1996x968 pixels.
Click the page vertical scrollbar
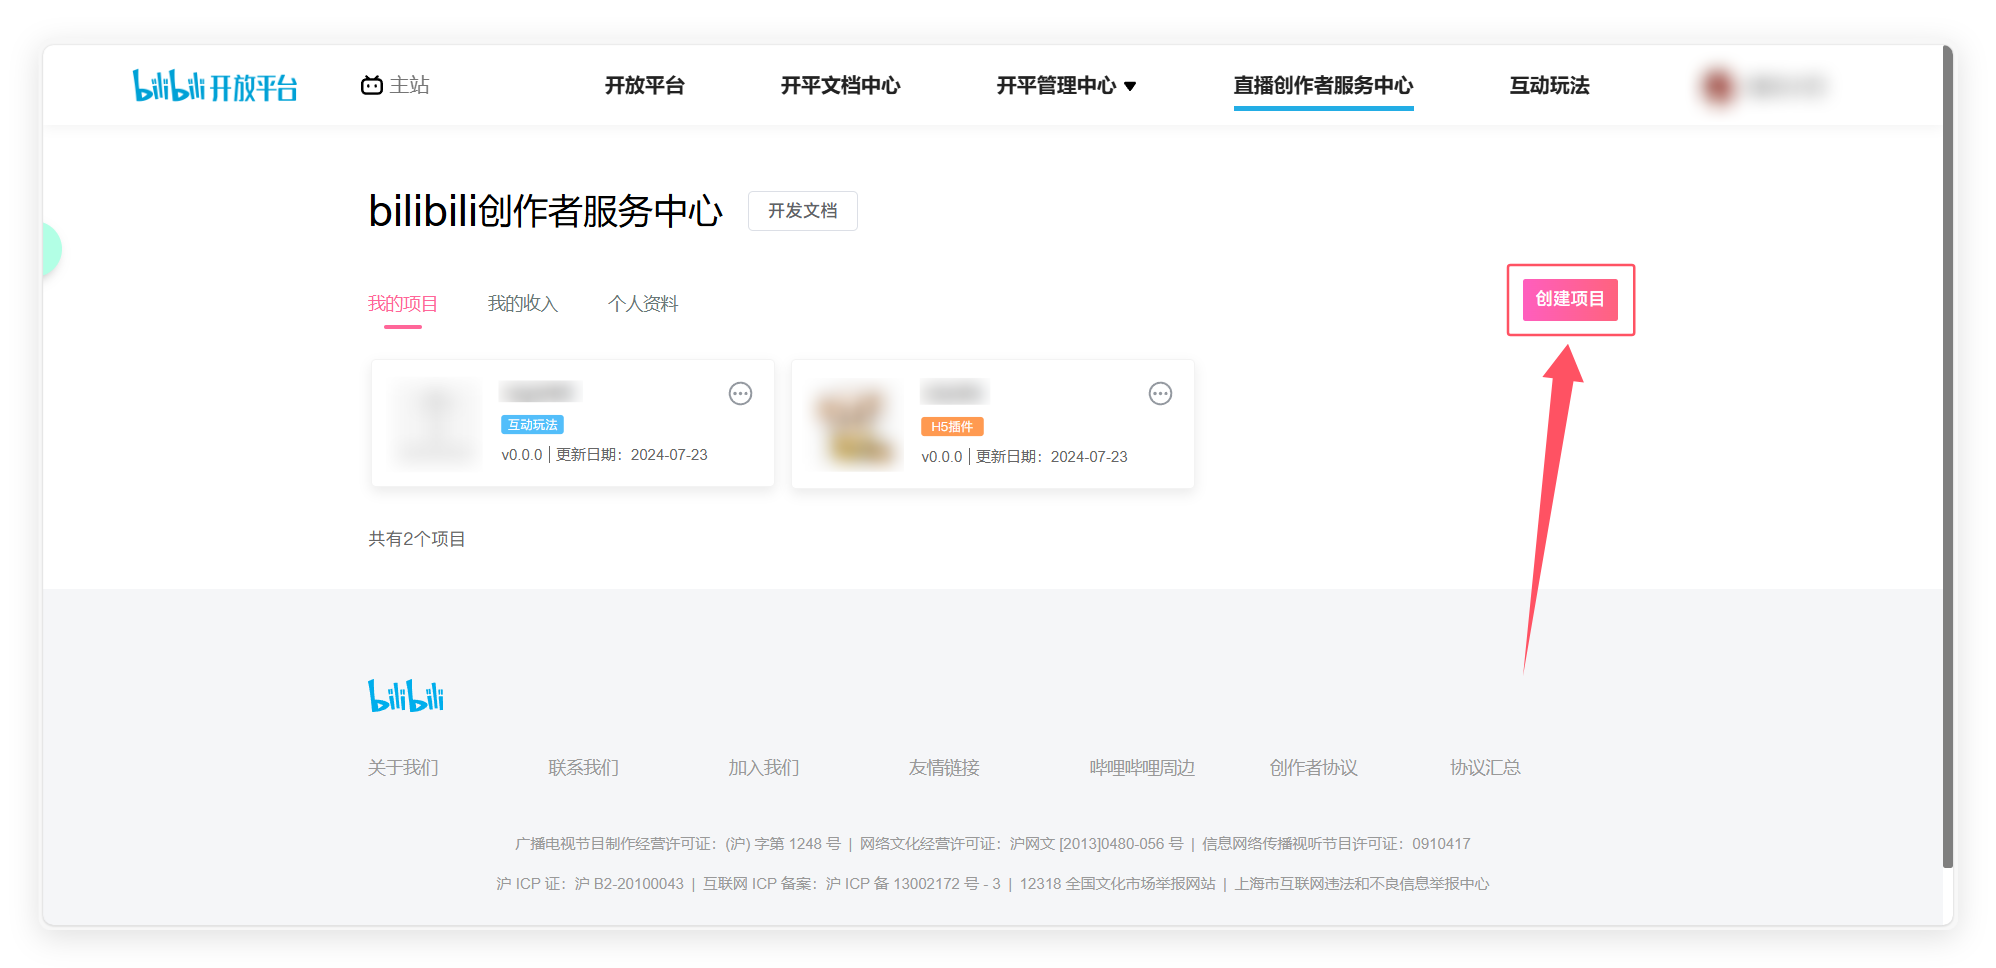(x=1947, y=456)
